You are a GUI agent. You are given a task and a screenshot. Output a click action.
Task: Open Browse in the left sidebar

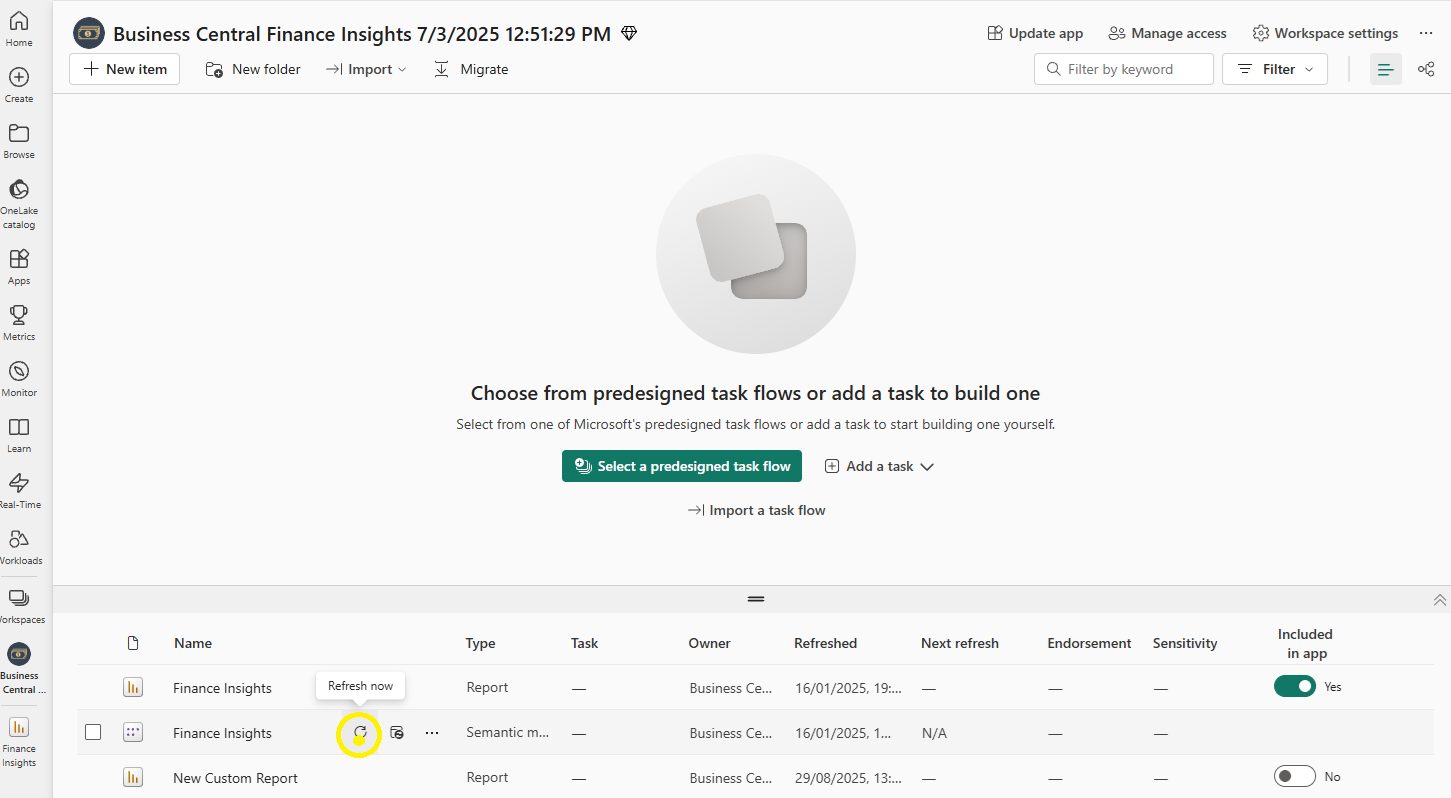click(19, 141)
